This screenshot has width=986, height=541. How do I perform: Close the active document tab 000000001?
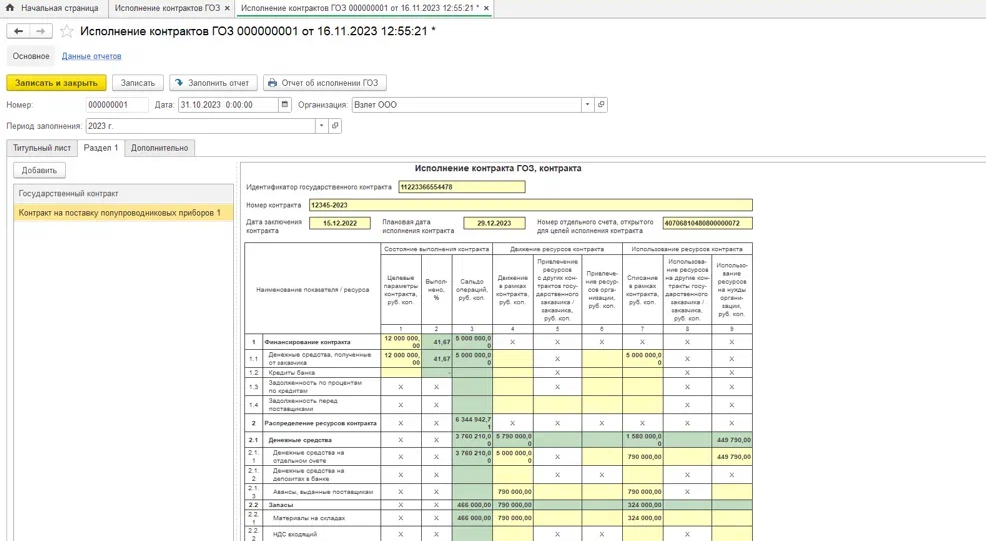[x=487, y=8]
